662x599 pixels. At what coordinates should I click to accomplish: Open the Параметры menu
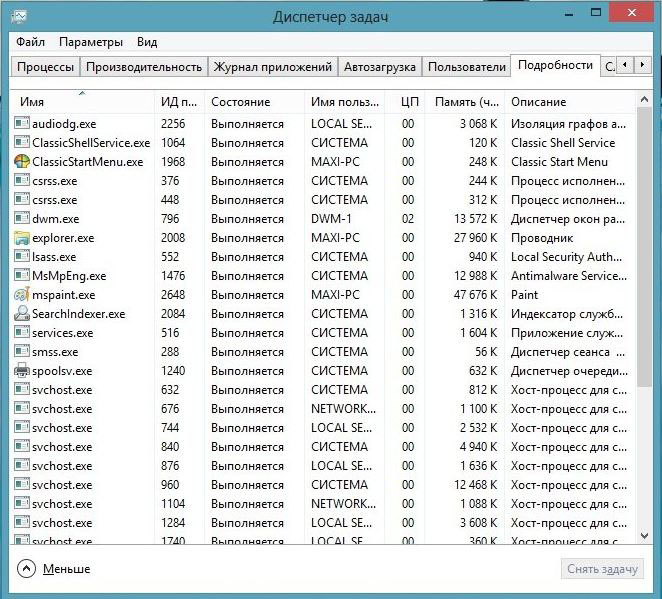coord(90,42)
